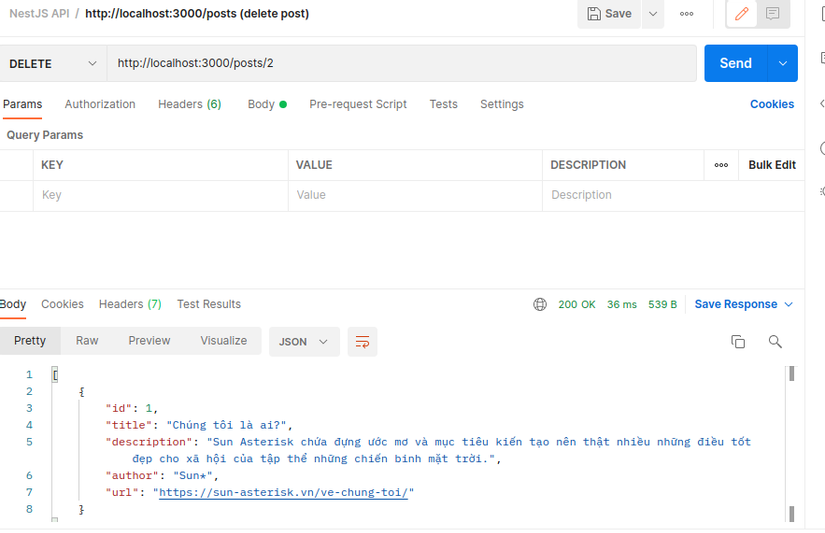Open the comments icon

point(773,14)
